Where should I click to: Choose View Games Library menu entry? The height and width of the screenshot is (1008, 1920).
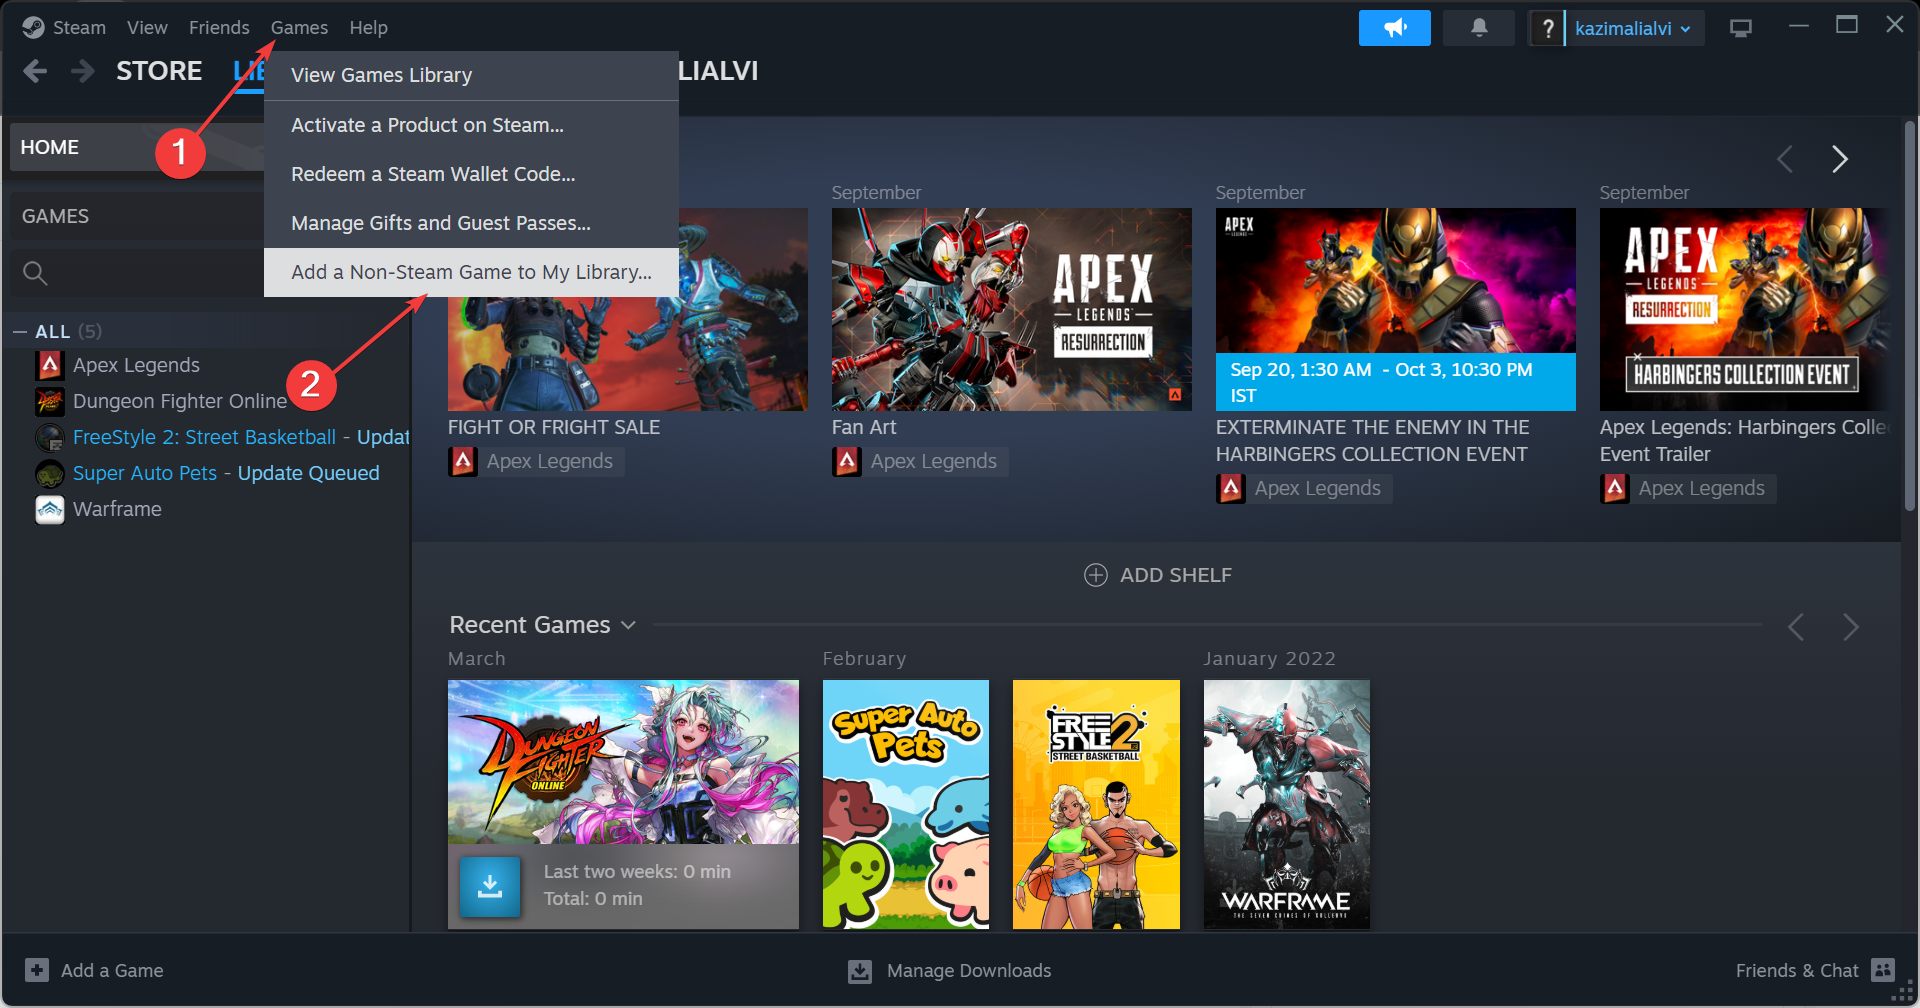(471, 75)
